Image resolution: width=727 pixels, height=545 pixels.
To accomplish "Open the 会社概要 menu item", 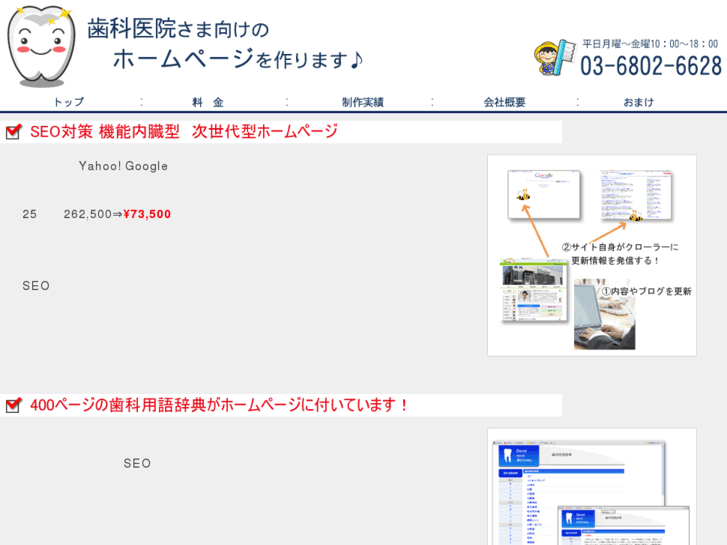I will click(504, 102).
